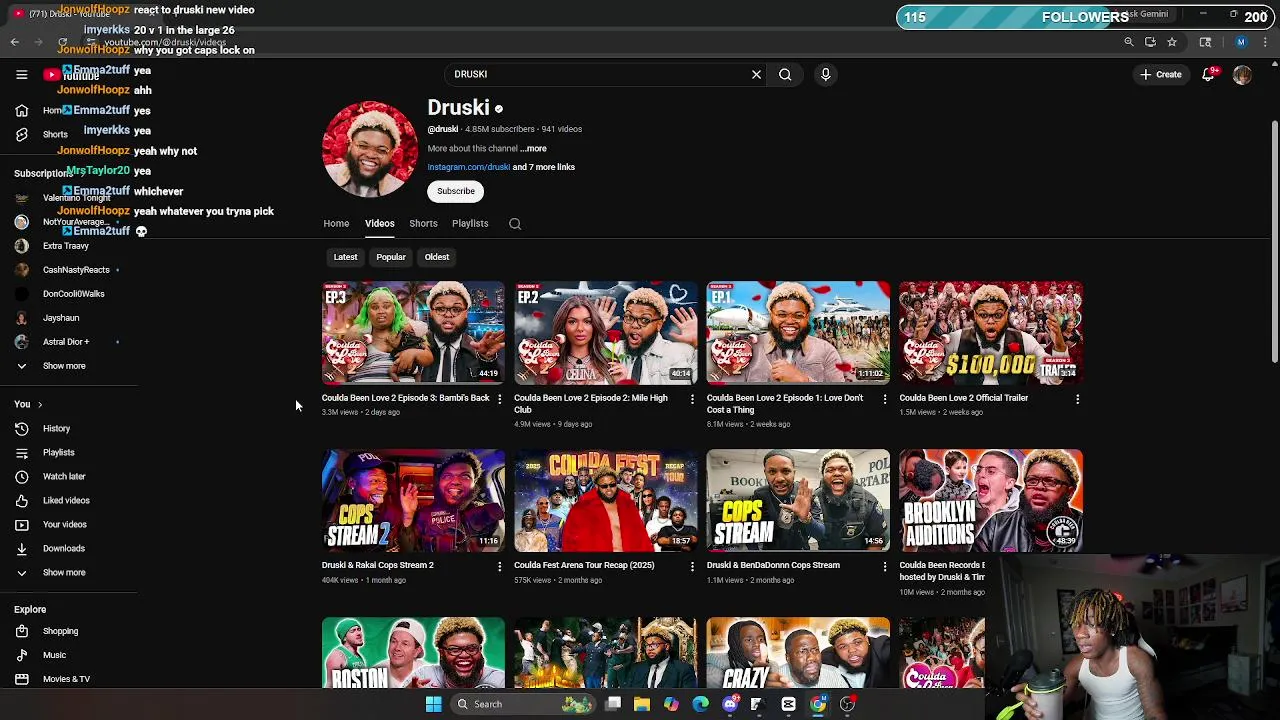Open the account avatar menu
The height and width of the screenshot is (720, 1280).
[x=1242, y=74]
